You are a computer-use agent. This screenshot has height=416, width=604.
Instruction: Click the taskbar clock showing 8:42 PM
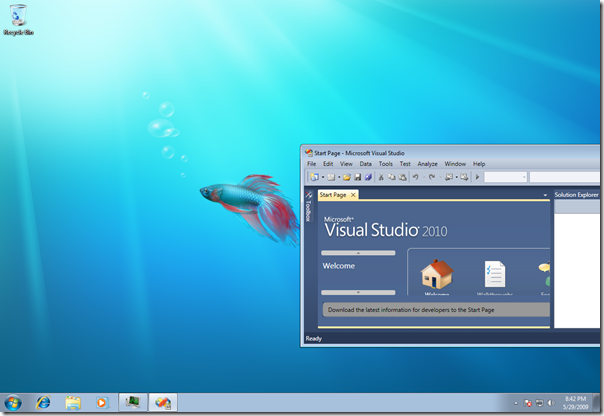[576, 402]
